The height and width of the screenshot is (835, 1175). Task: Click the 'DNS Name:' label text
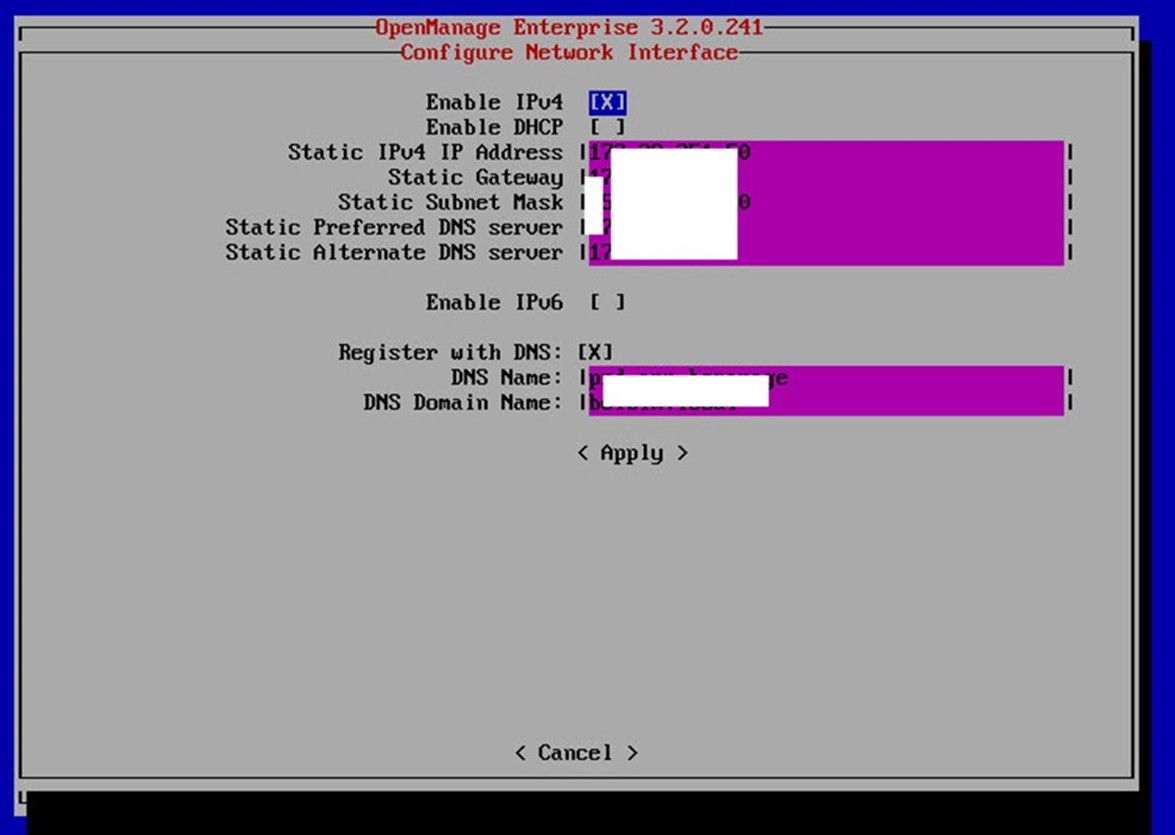(507, 377)
